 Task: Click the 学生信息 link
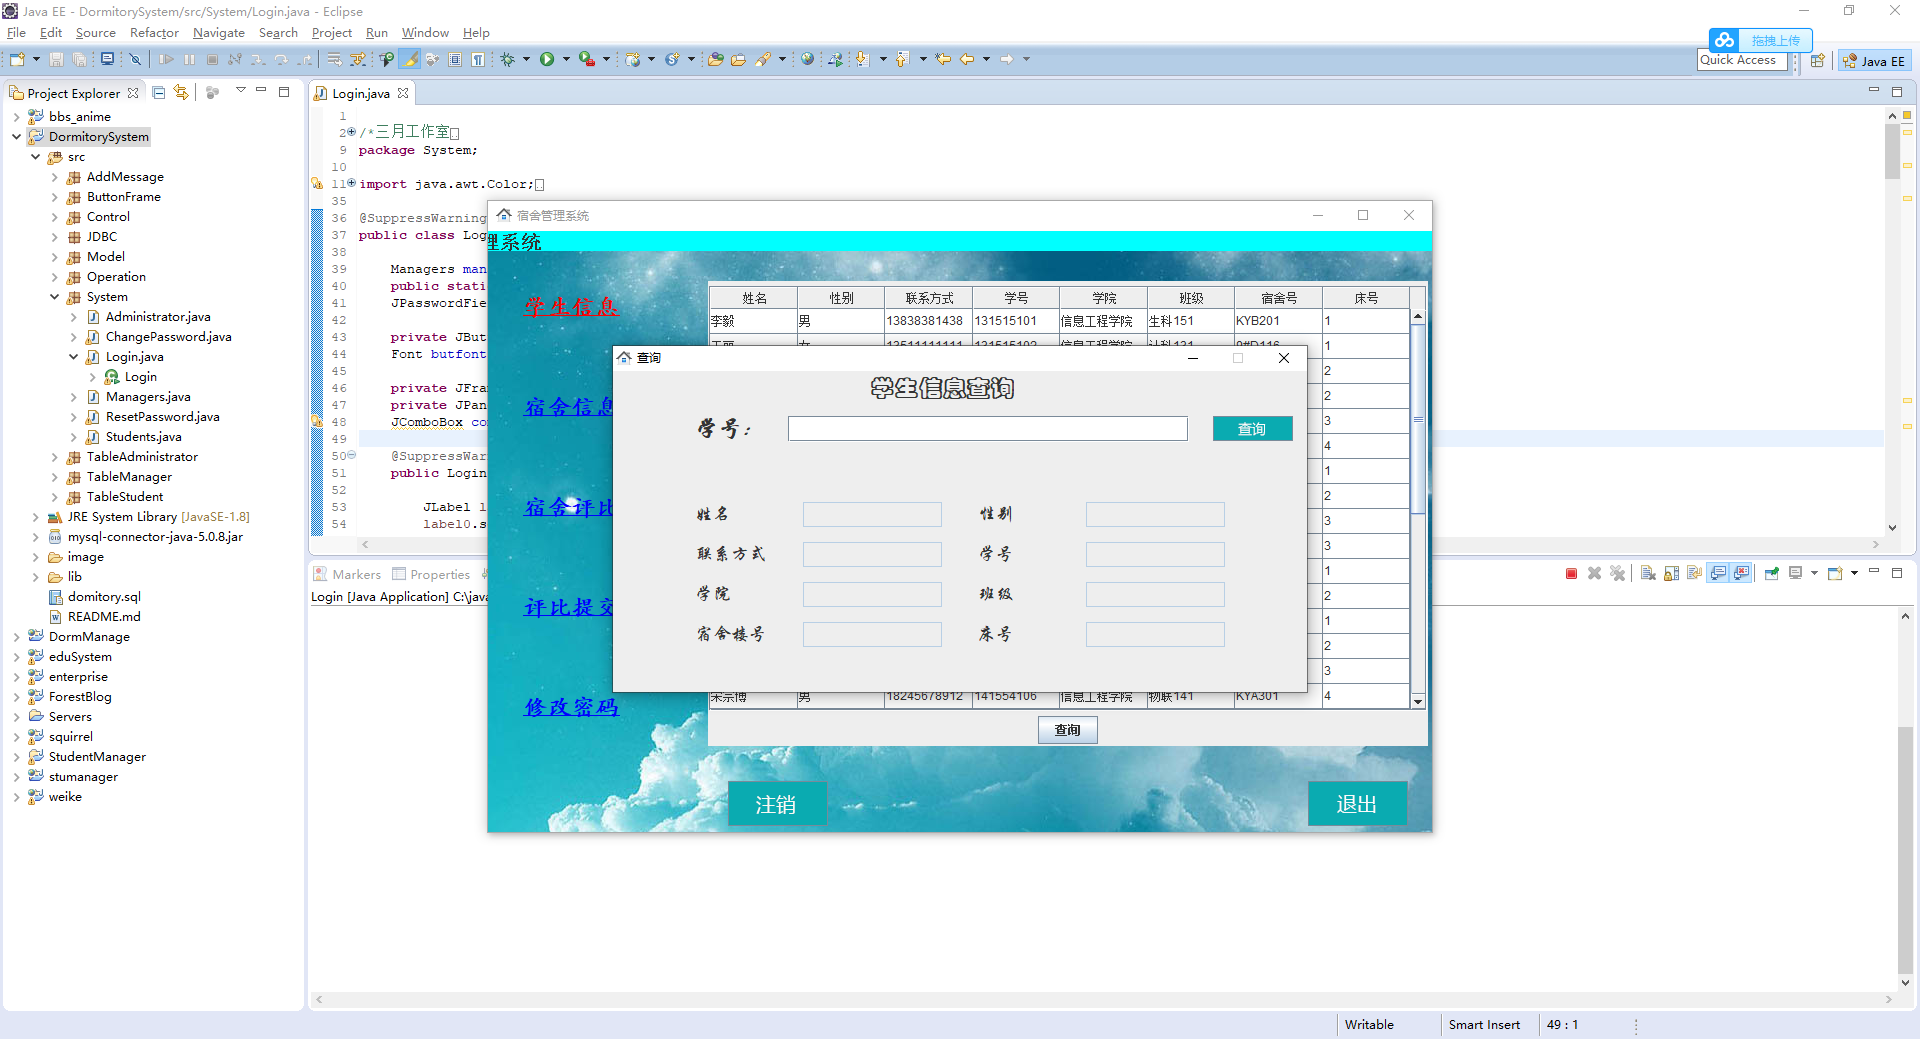[x=571, y=307]
